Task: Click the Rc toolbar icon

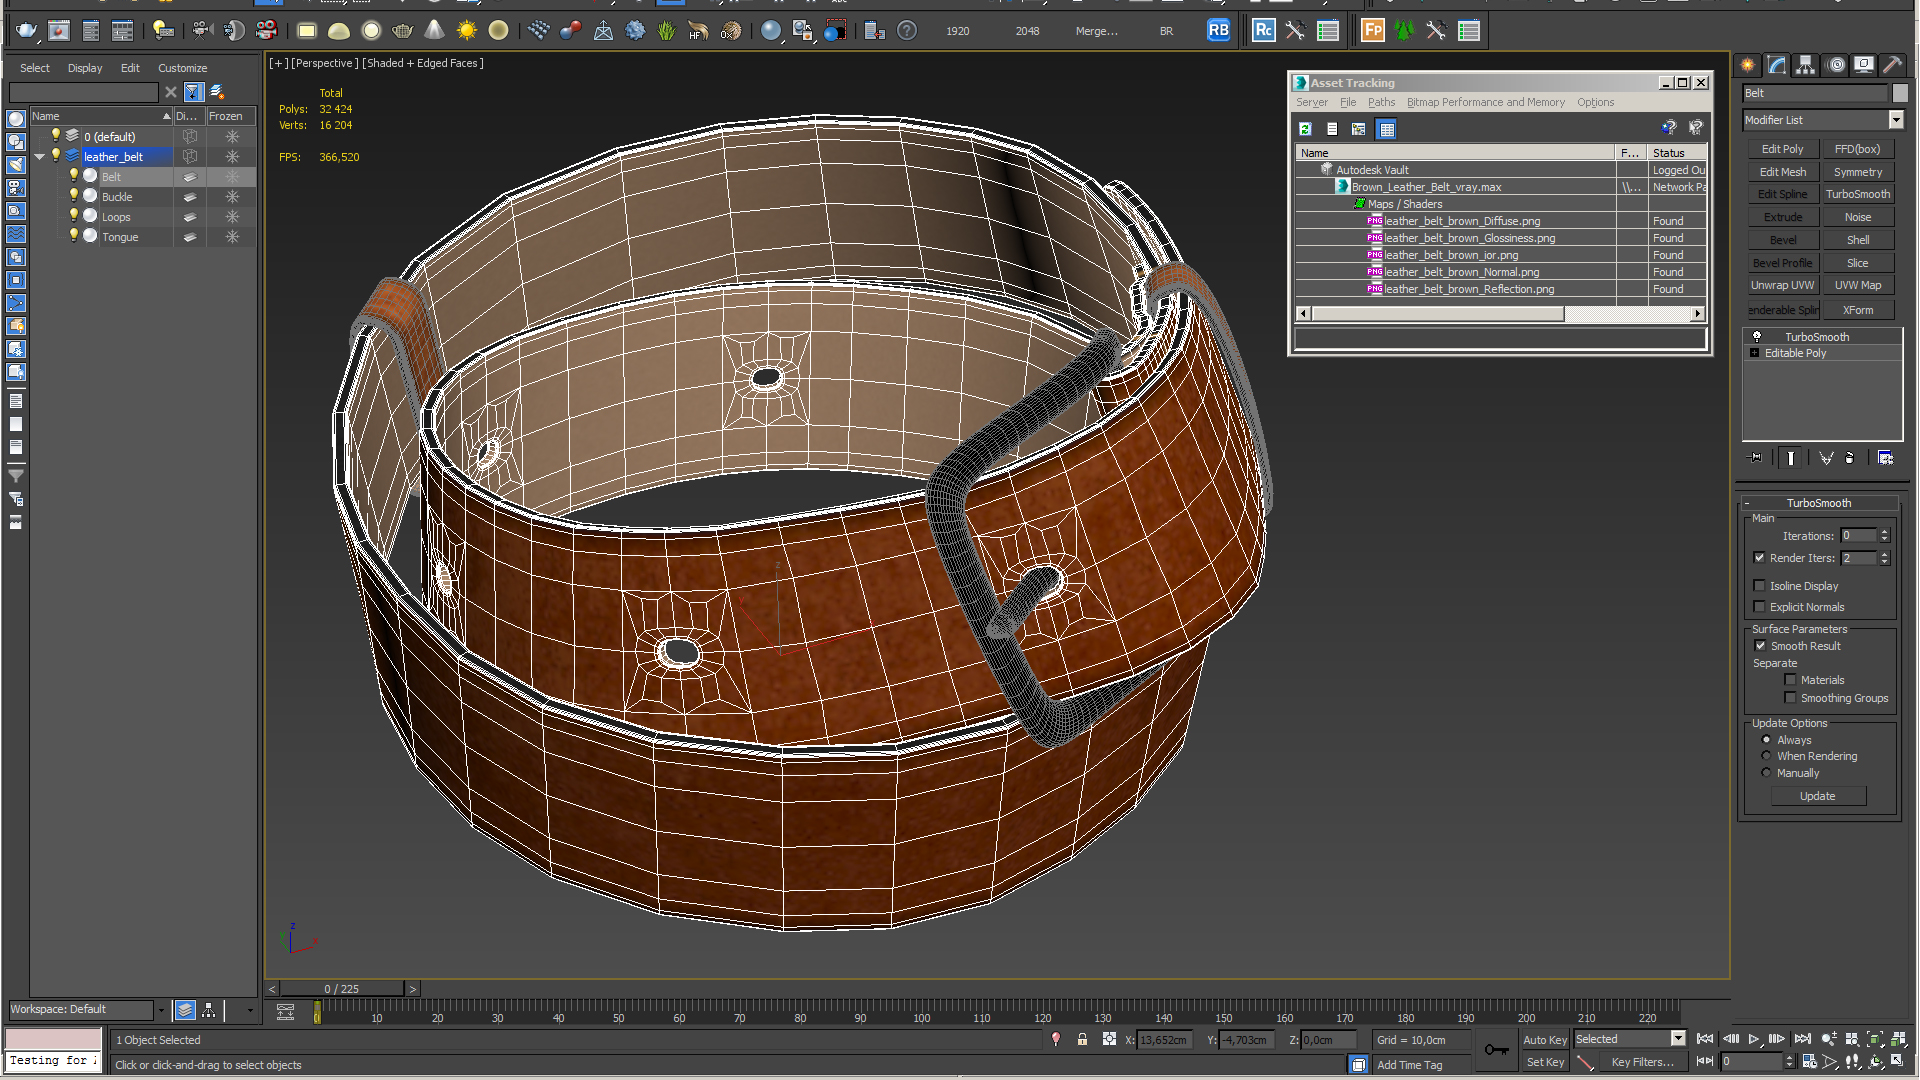Action: (x=1264, y=31)
